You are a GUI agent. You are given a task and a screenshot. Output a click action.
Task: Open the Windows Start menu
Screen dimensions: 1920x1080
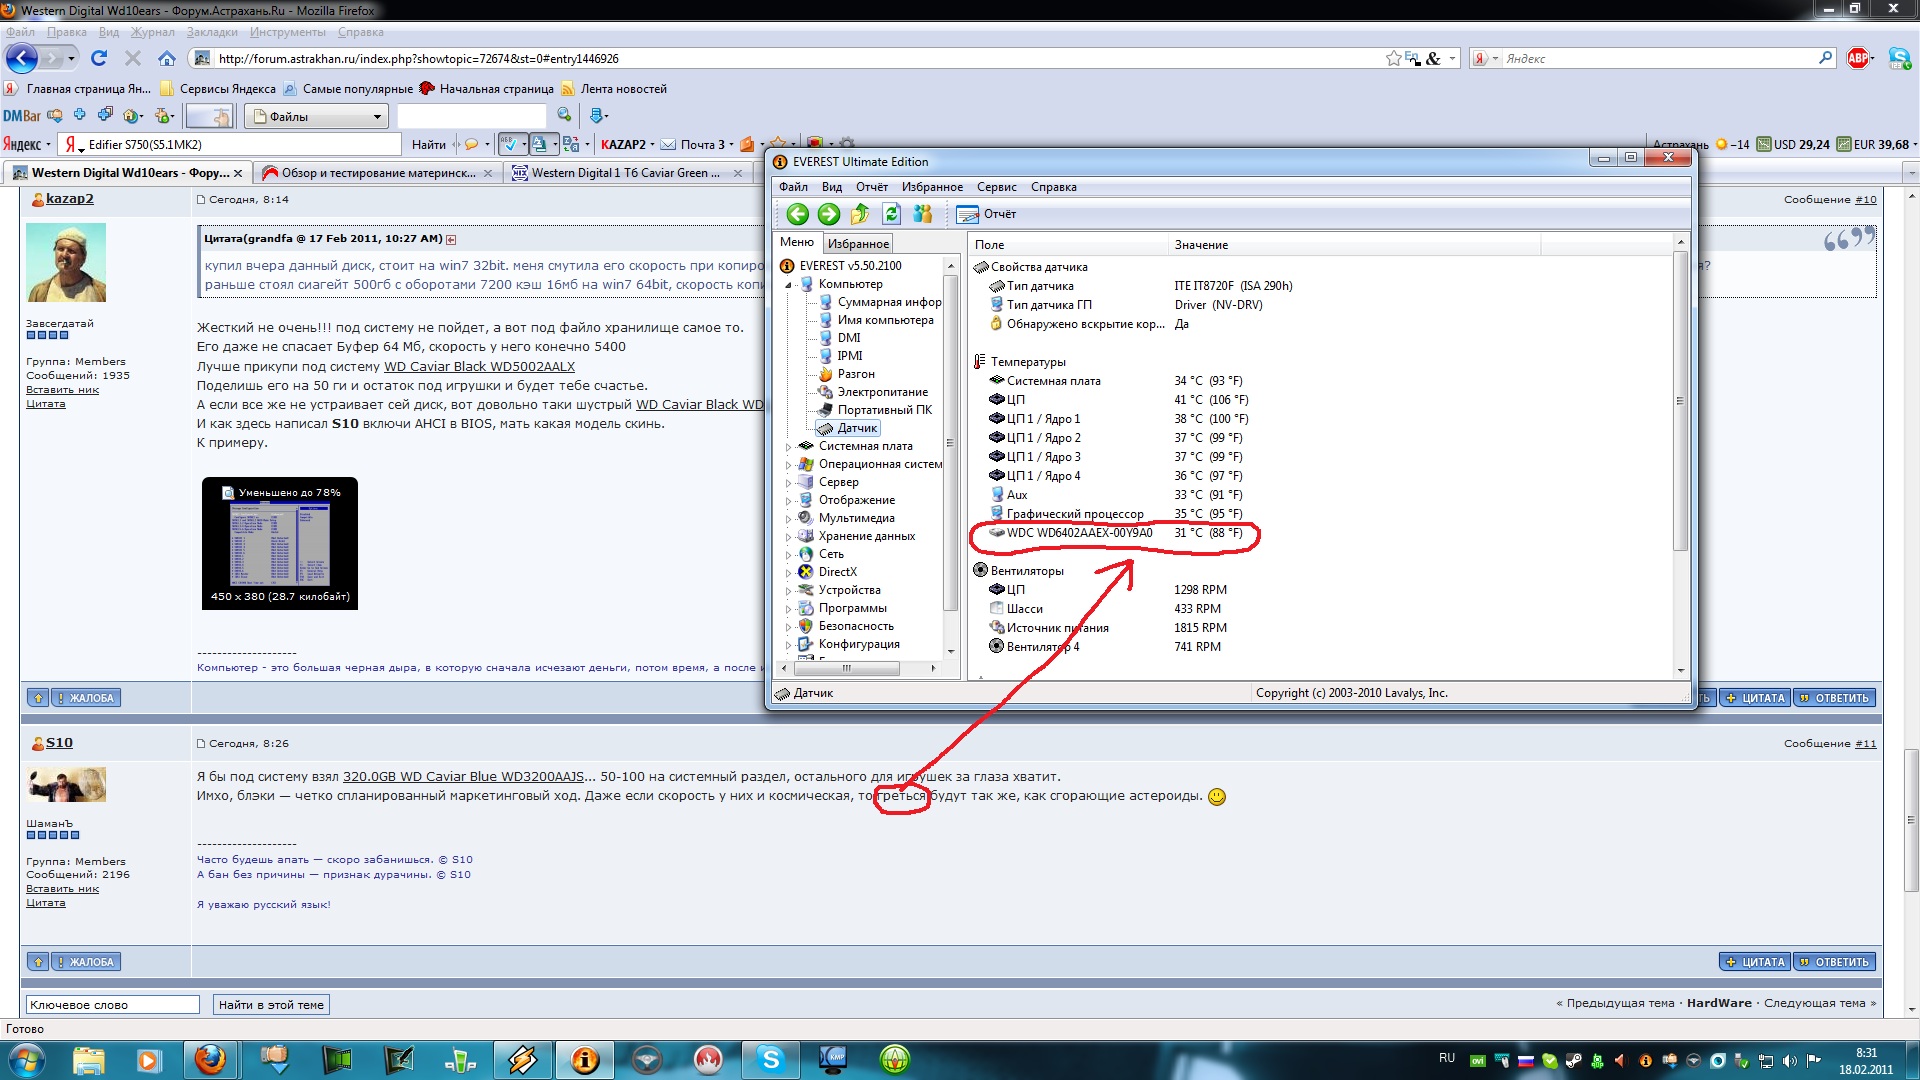[x=26, y=1060]
